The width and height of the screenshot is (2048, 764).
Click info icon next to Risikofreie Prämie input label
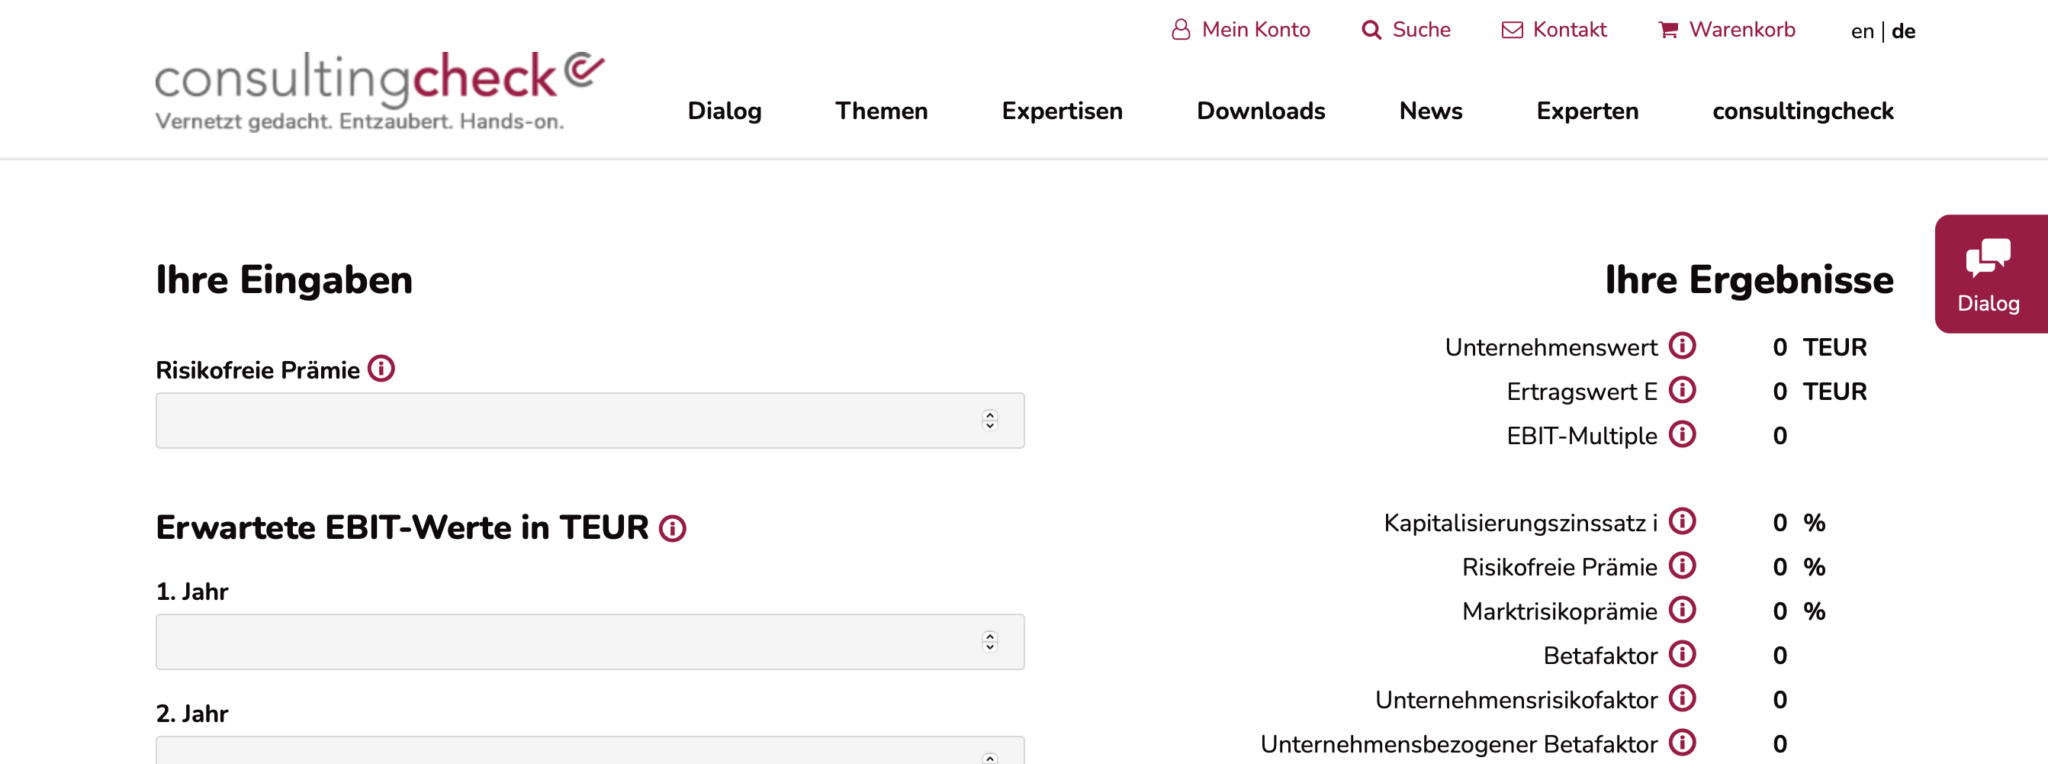click(381, 369)
